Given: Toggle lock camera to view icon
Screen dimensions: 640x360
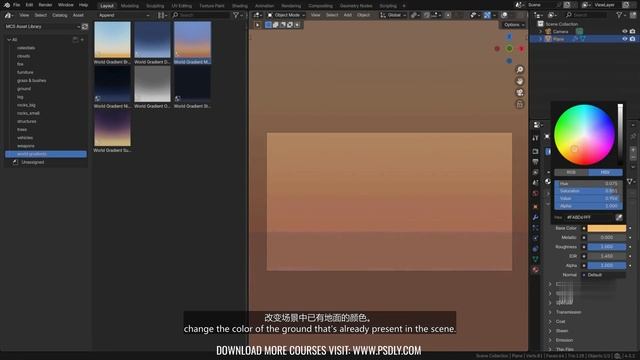Looking at the screenshot, I should (x=520, y=104).
